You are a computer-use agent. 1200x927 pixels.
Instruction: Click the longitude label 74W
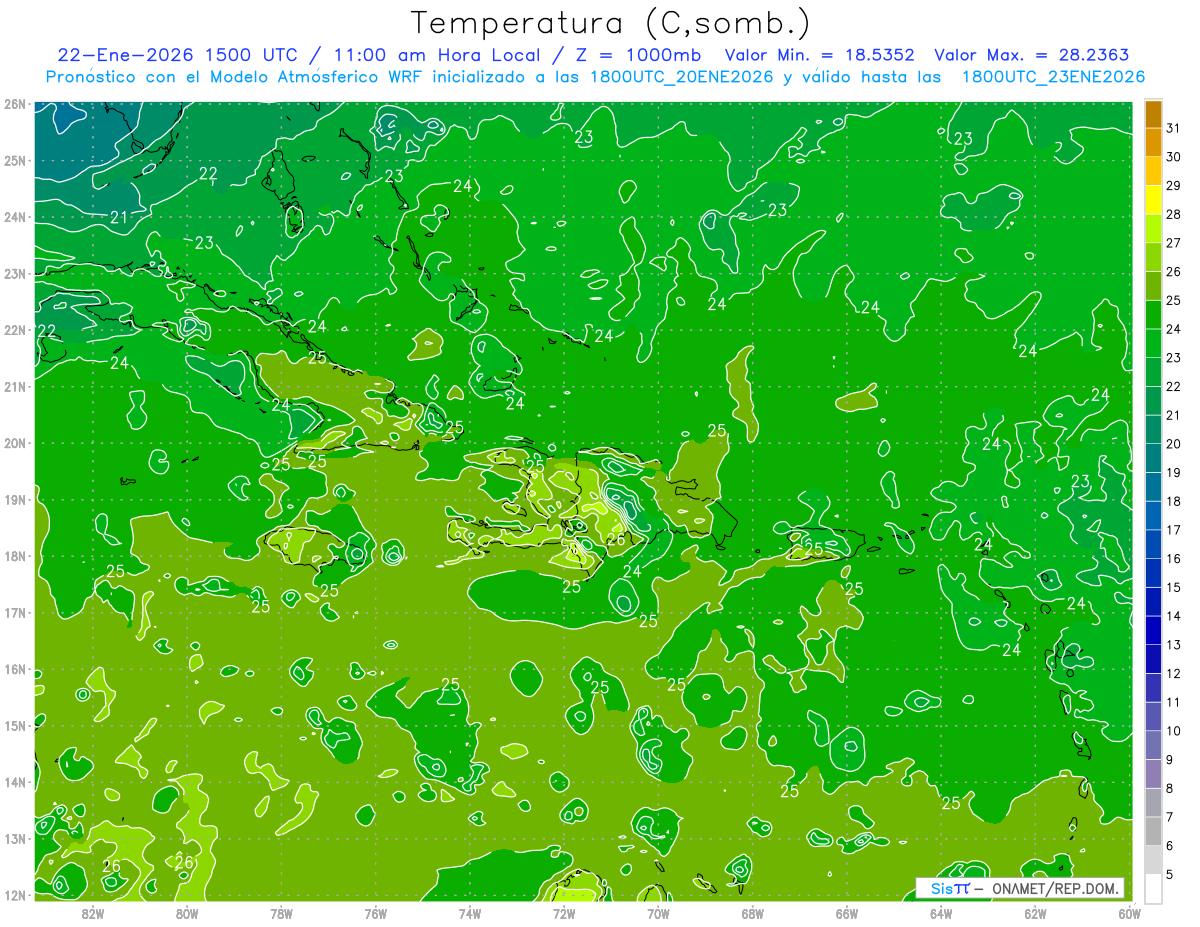469,913
